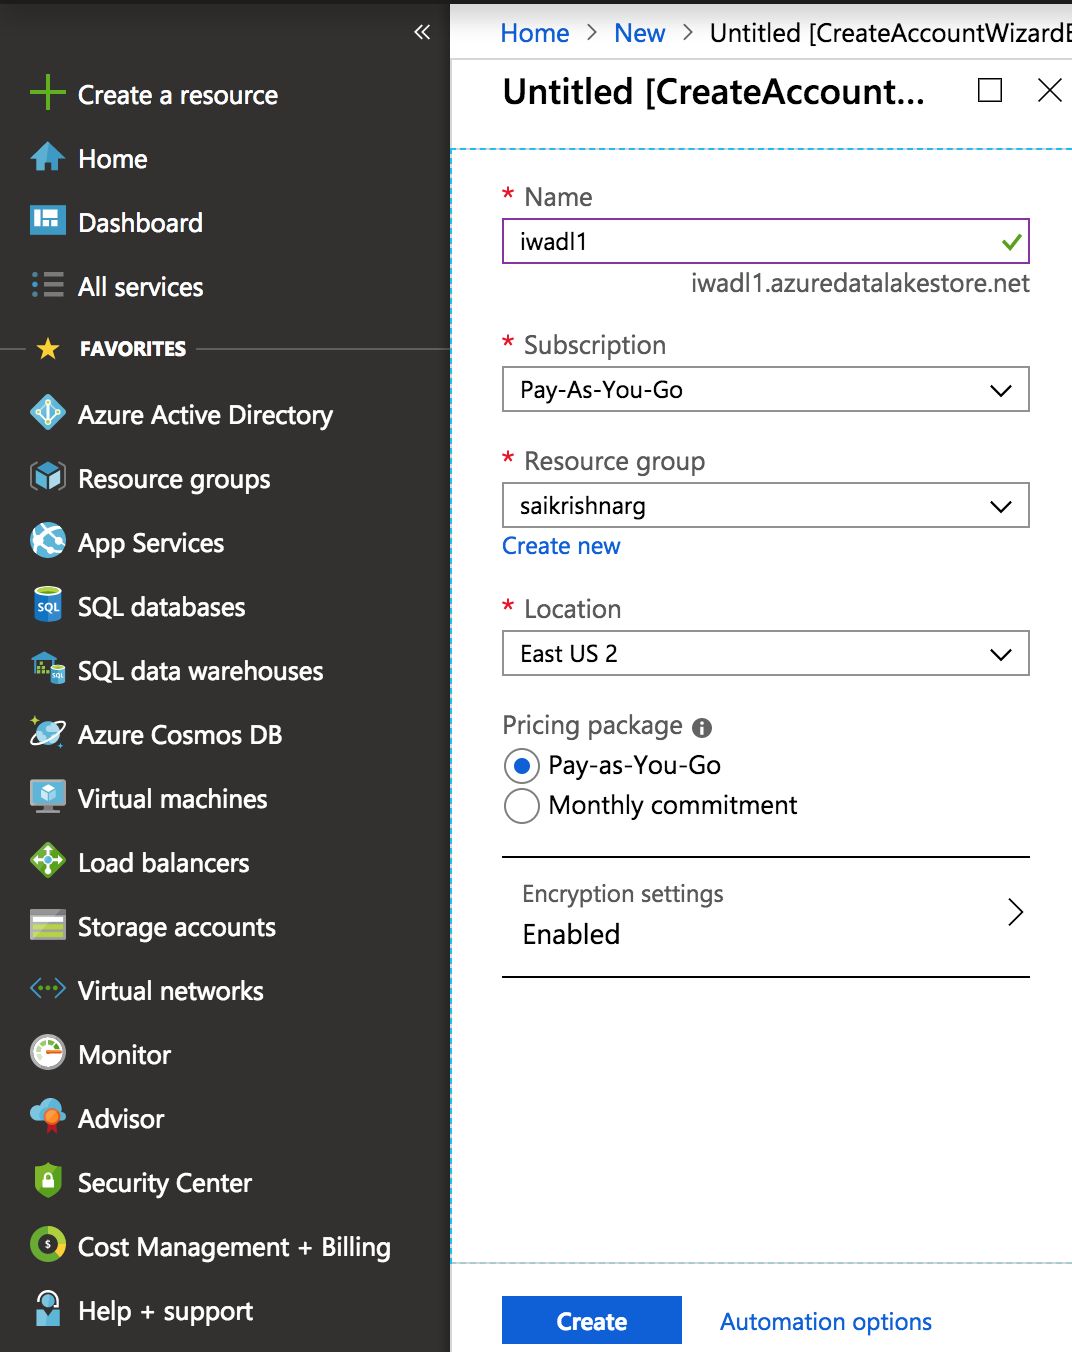Click the Advisor cloud ribbon icon
This screenshot has height=1352, width=1072.
click(x=48, y=1117)
